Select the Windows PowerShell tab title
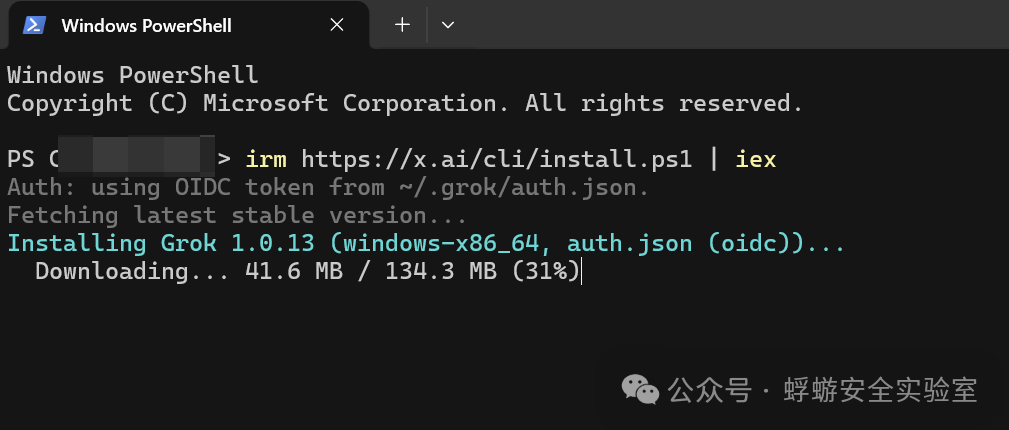The width and height of the screenshot is (1009, 430). (146, 26)
